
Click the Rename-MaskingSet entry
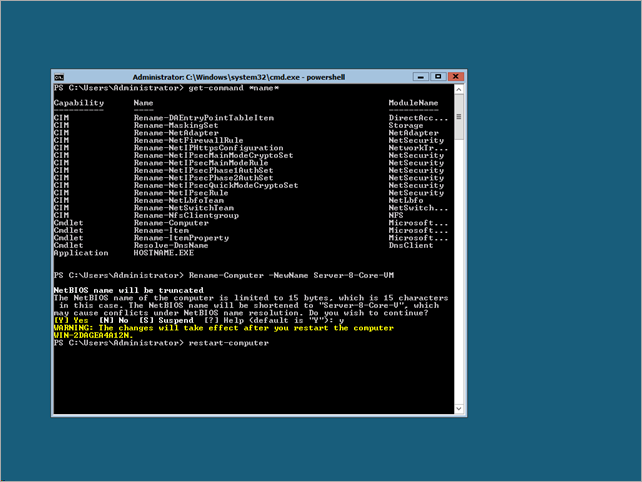176,125
